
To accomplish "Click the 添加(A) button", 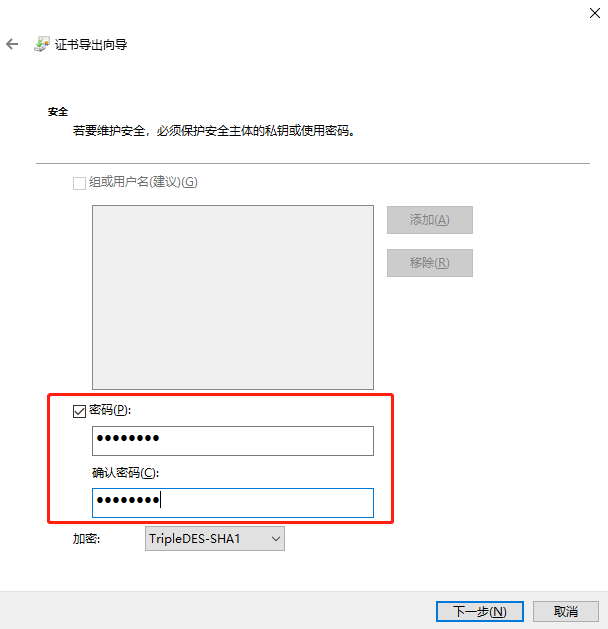I will [430, 220].
